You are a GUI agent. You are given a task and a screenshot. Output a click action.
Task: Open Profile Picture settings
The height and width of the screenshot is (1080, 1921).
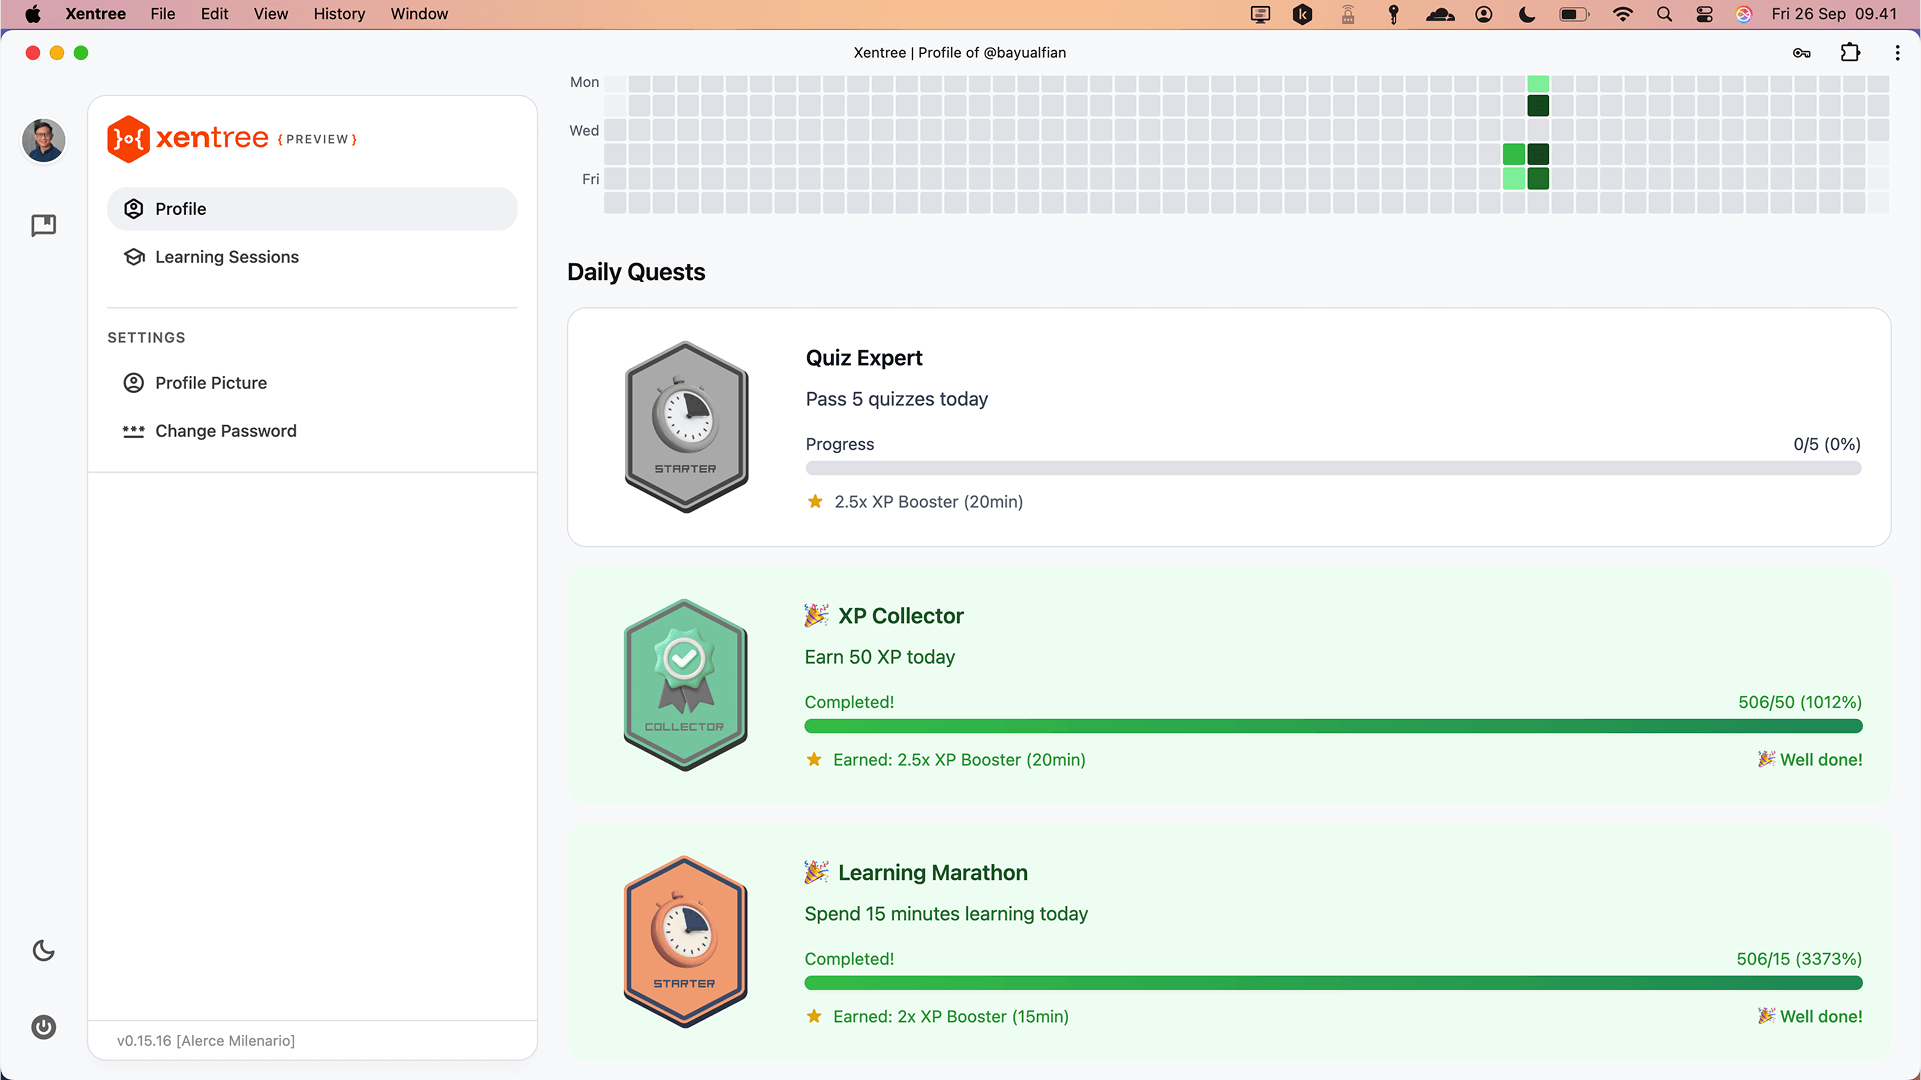tap(210, 383)
